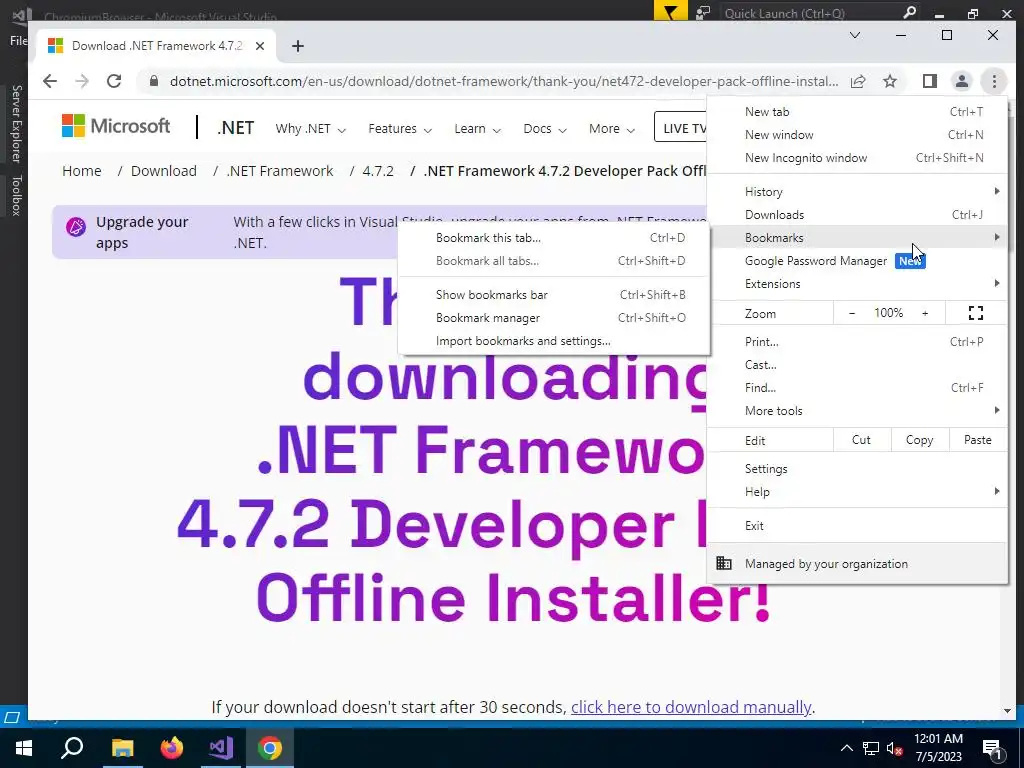Open the Windows Start menu
The image size is (1024, 768).
coord(24,748)
